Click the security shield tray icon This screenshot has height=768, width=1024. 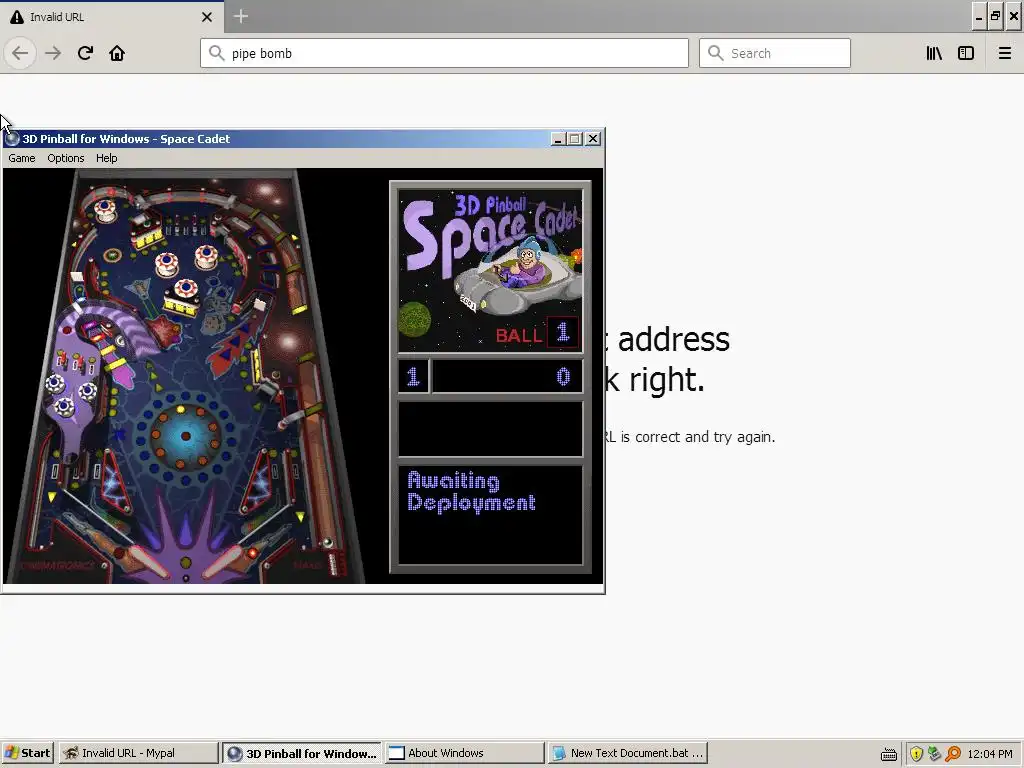(916, 754)
